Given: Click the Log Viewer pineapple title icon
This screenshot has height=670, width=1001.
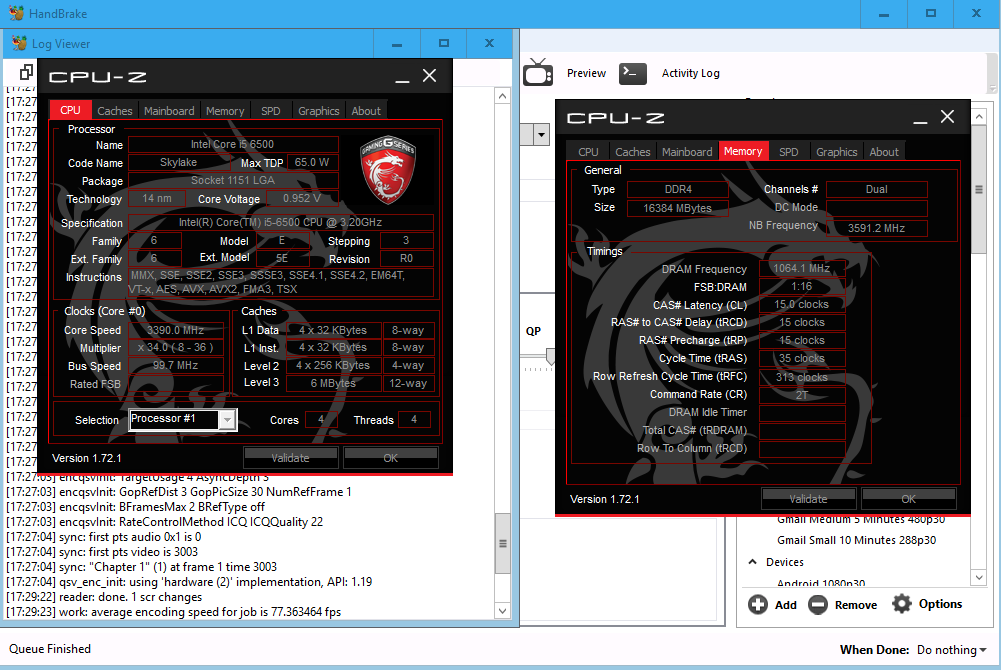Looking at the screenshot, I should (19, 44).
